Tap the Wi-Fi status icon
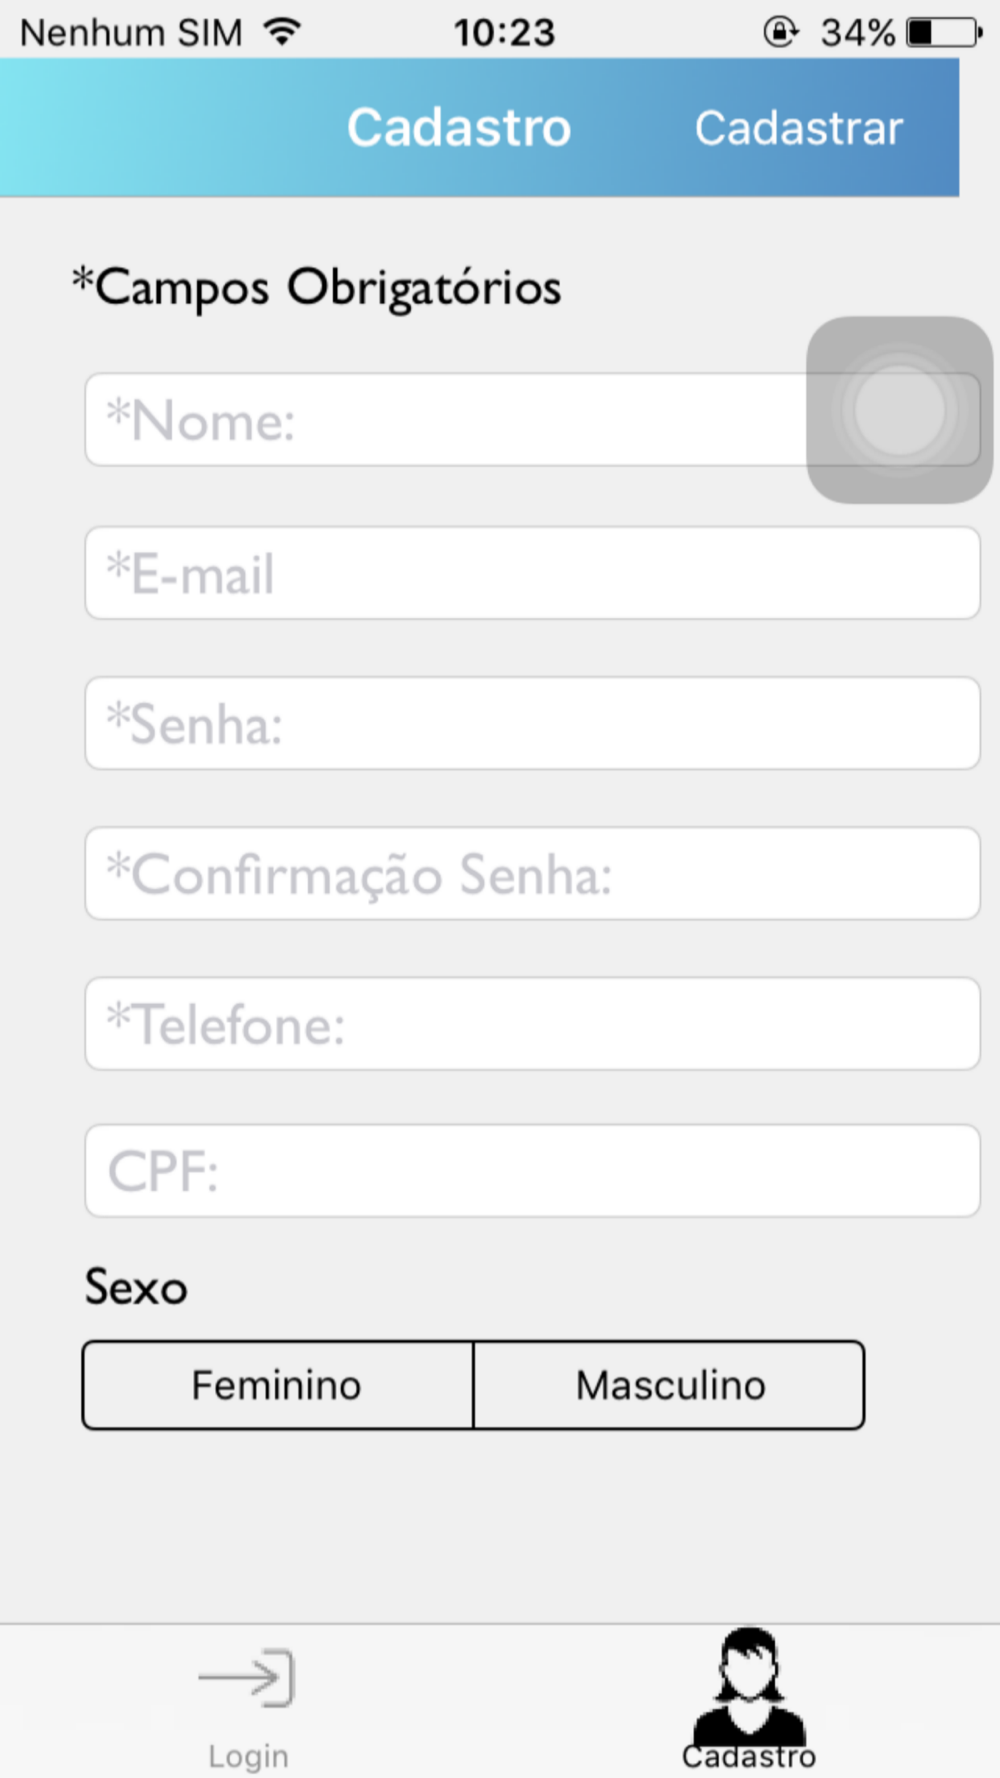Image resolution: width=1000 pixels, height=1778 pixels. click(283, 32)
